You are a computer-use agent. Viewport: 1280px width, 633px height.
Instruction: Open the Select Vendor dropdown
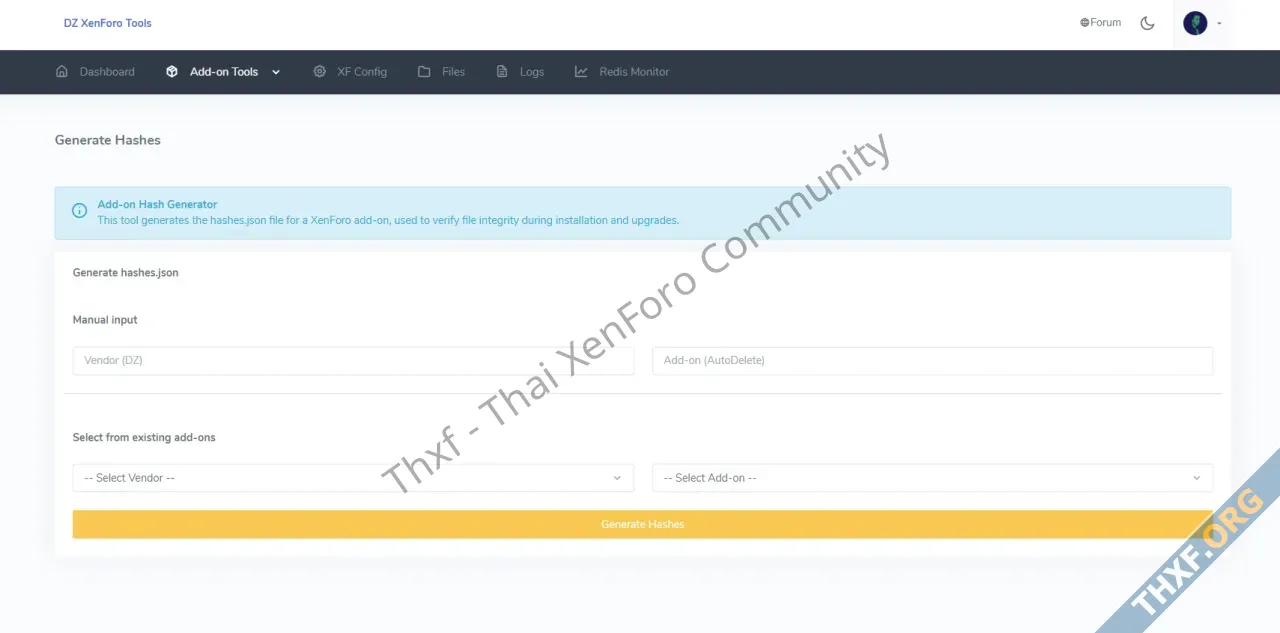353,478
